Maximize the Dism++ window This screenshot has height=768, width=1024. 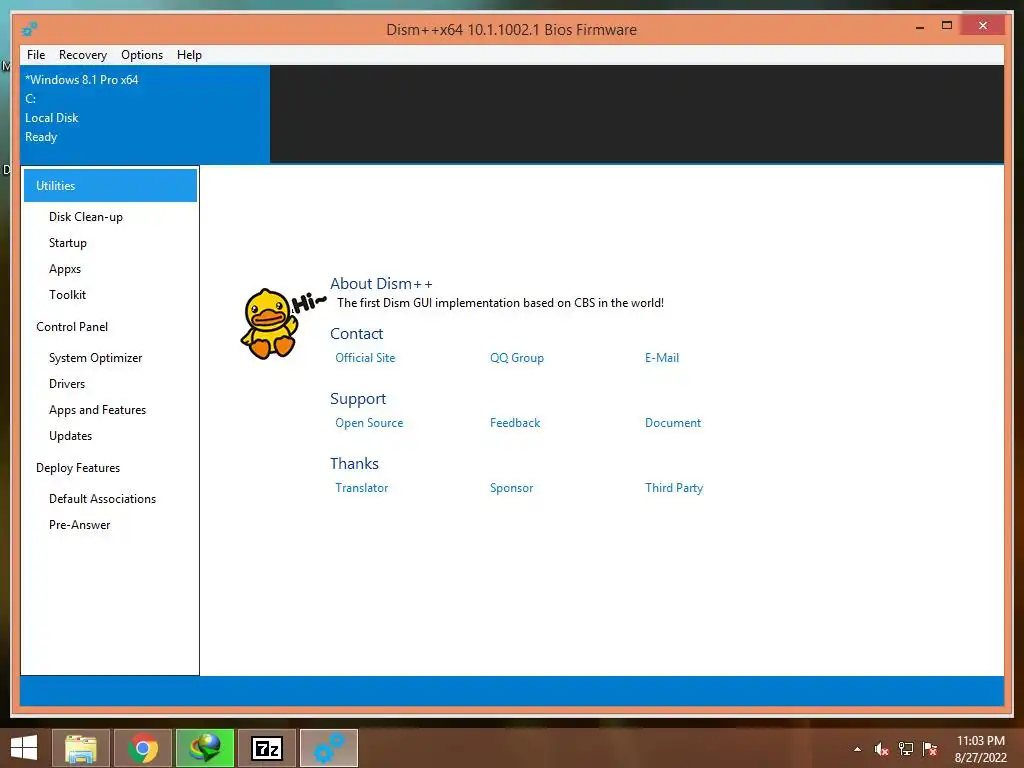pyautogui.click(x=947, y=25)
